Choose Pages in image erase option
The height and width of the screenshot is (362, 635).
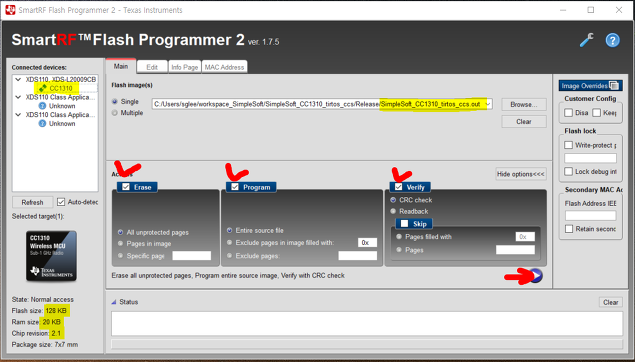coord(120,243)
